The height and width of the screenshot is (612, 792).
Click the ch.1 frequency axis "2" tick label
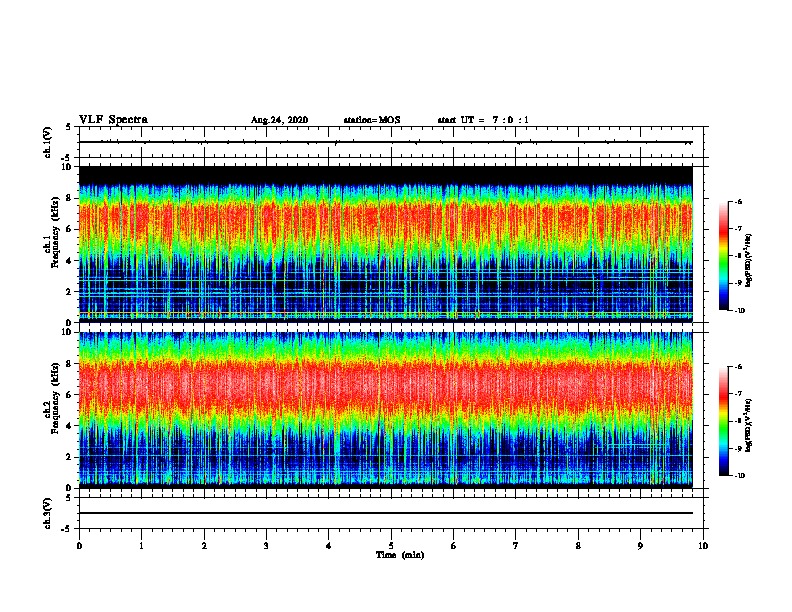[70, 291]
